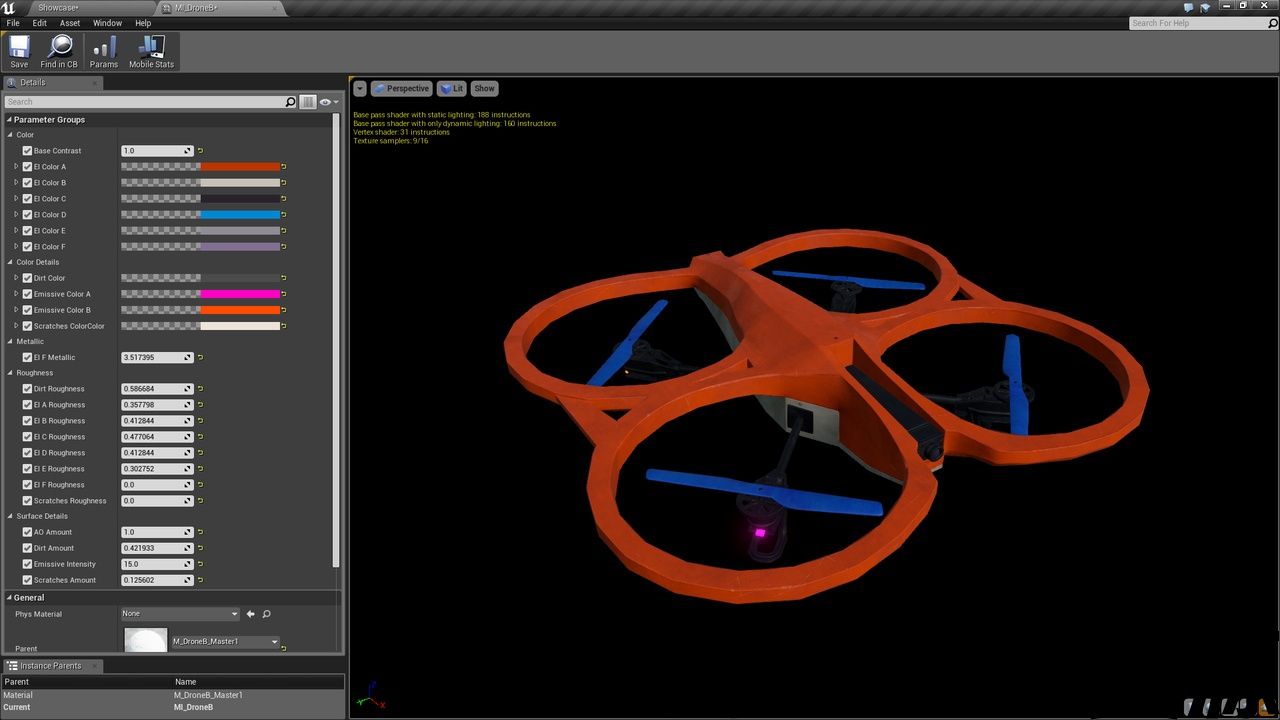Viewport: 1280px width, 720px height.
Task: Uncheck the El Color A checkbox
Action: tap(28, 167)
